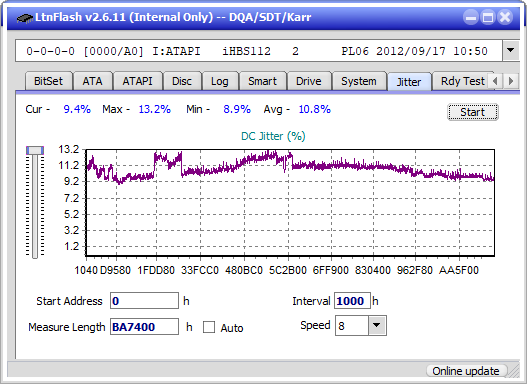Click the 33FCC0 axis label
This screenshot has width=527, height=384.
200,270
